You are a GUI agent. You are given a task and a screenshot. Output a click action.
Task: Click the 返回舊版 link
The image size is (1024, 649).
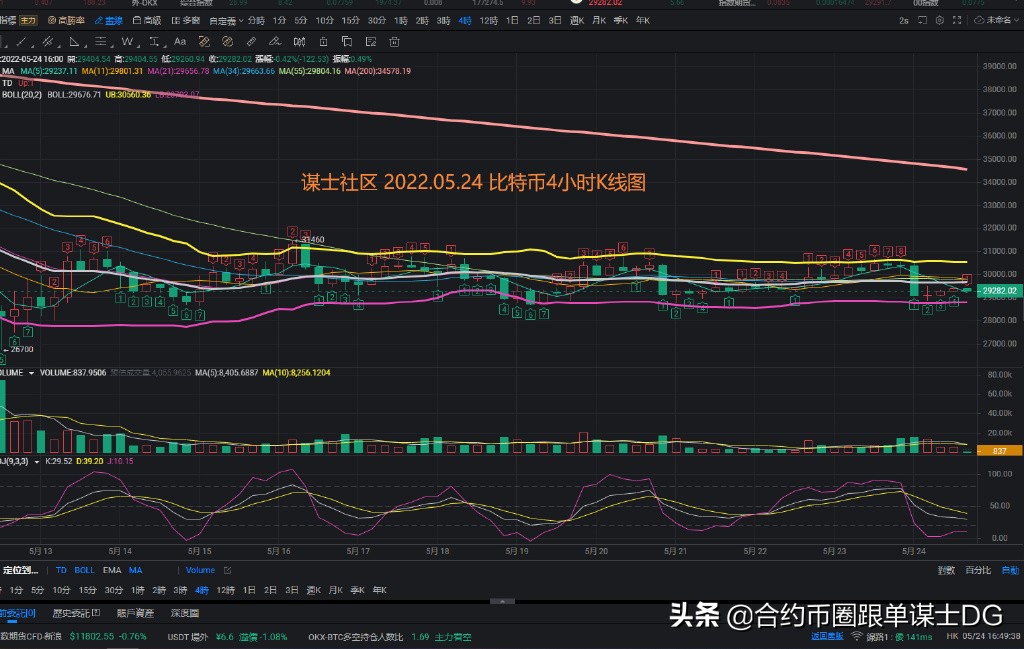[826, 636]
